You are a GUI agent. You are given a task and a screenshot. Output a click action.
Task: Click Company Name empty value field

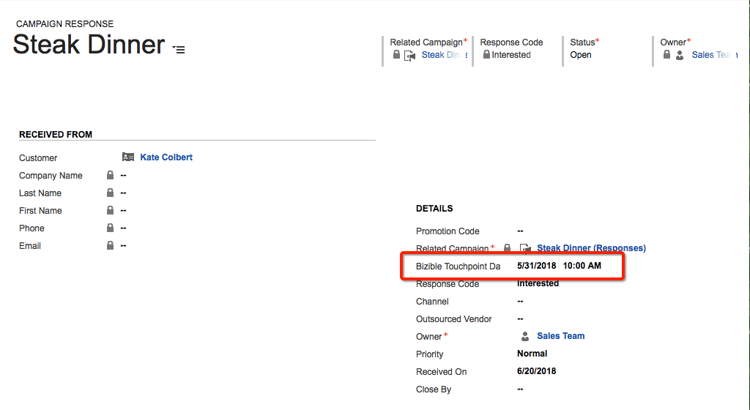point(123,176)
